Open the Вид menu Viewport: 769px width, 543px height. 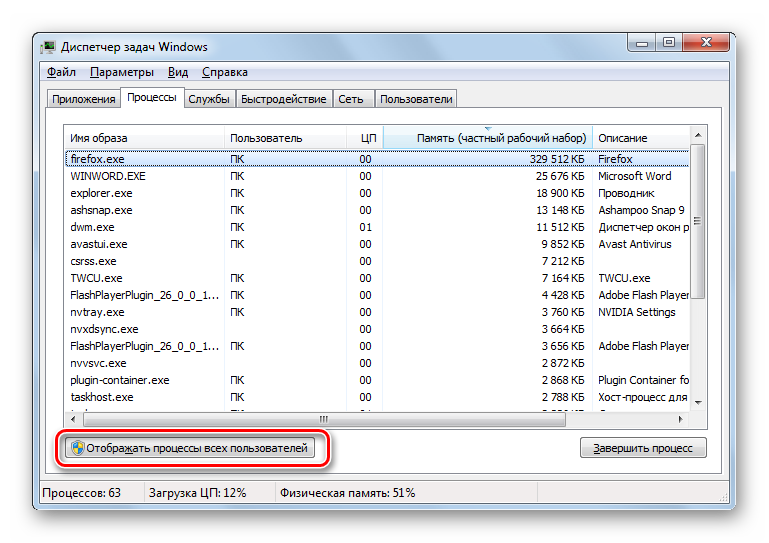click(178, 72)
